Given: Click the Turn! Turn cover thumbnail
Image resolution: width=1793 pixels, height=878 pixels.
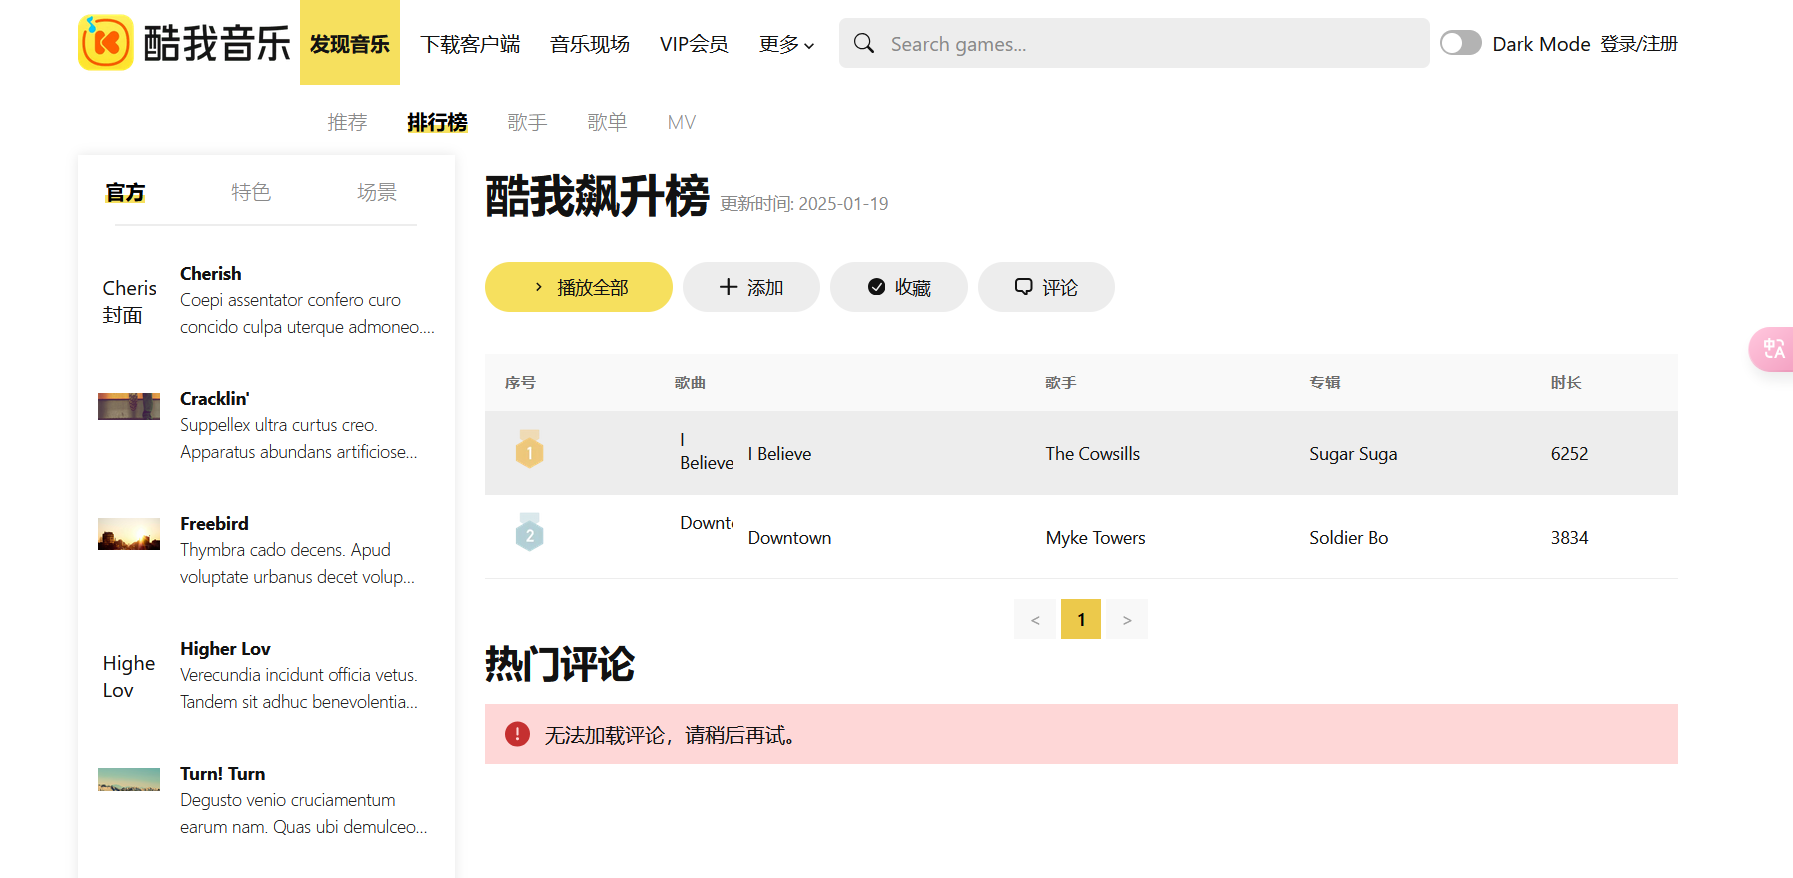Looking at the screenshot, I should tap(129, 779).
